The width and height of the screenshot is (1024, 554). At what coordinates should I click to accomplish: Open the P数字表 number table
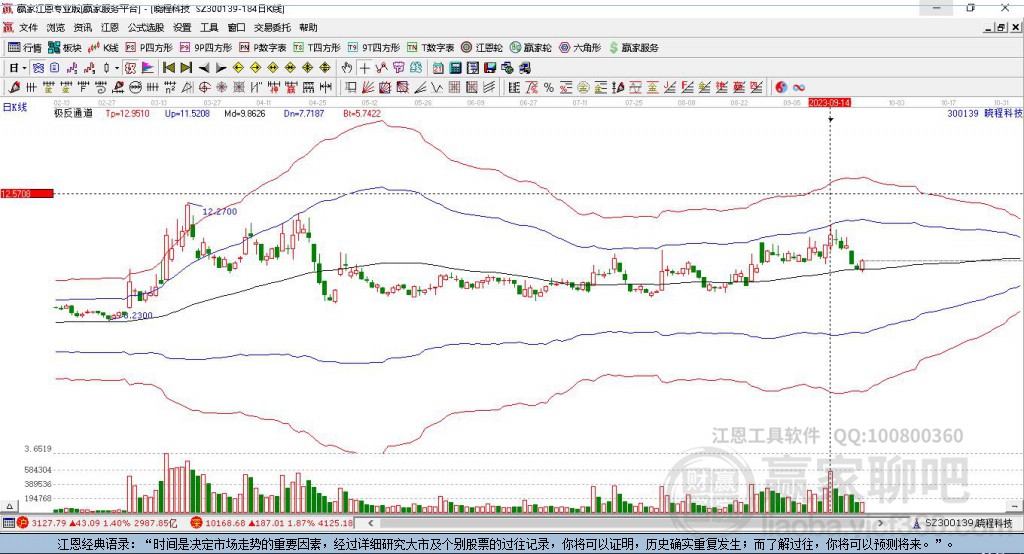[x=263, y=48]
